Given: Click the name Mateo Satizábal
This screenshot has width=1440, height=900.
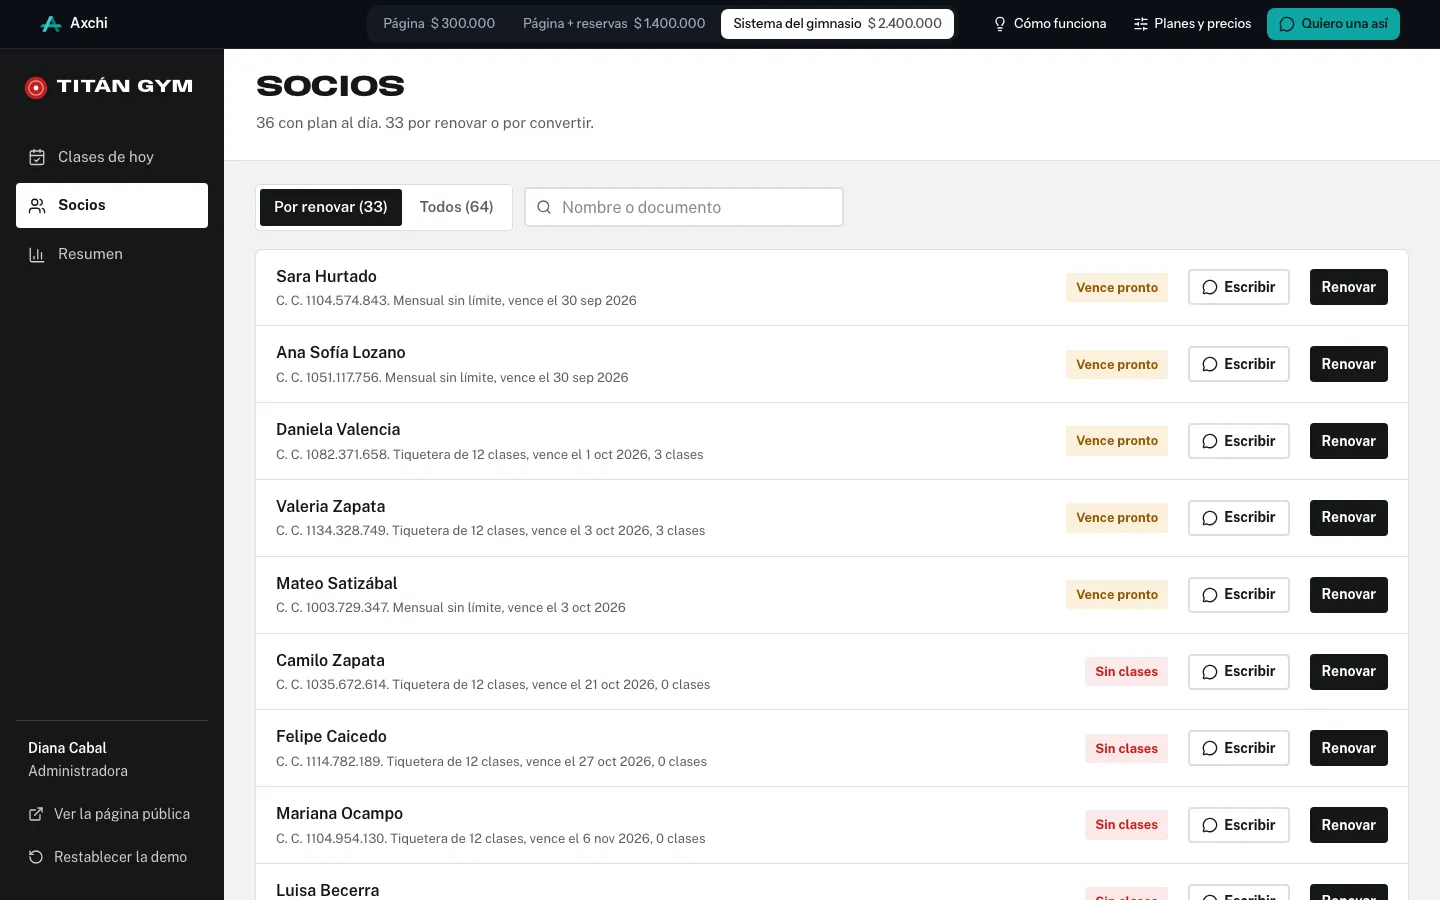Looking at the screenshot, I should [337, 583].
